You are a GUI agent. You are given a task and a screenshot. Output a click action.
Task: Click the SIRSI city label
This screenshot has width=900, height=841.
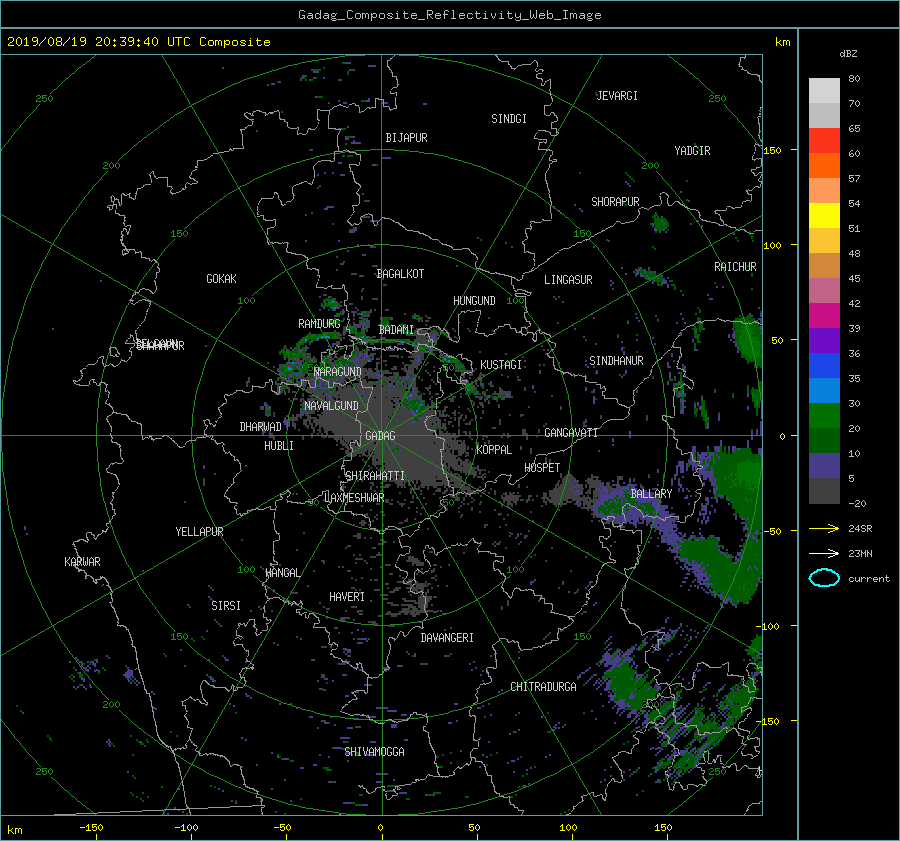[226, 606]
